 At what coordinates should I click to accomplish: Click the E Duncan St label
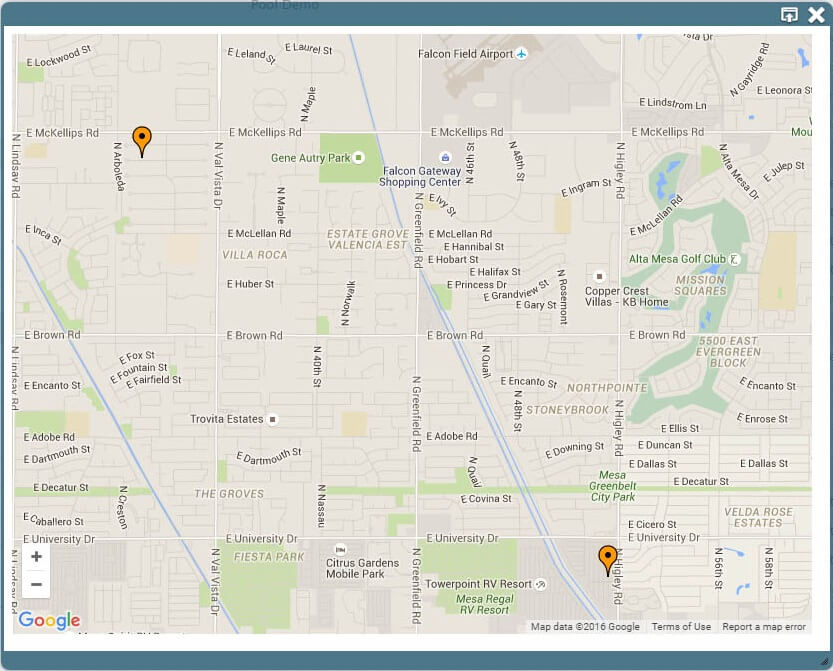coord(665,445)
